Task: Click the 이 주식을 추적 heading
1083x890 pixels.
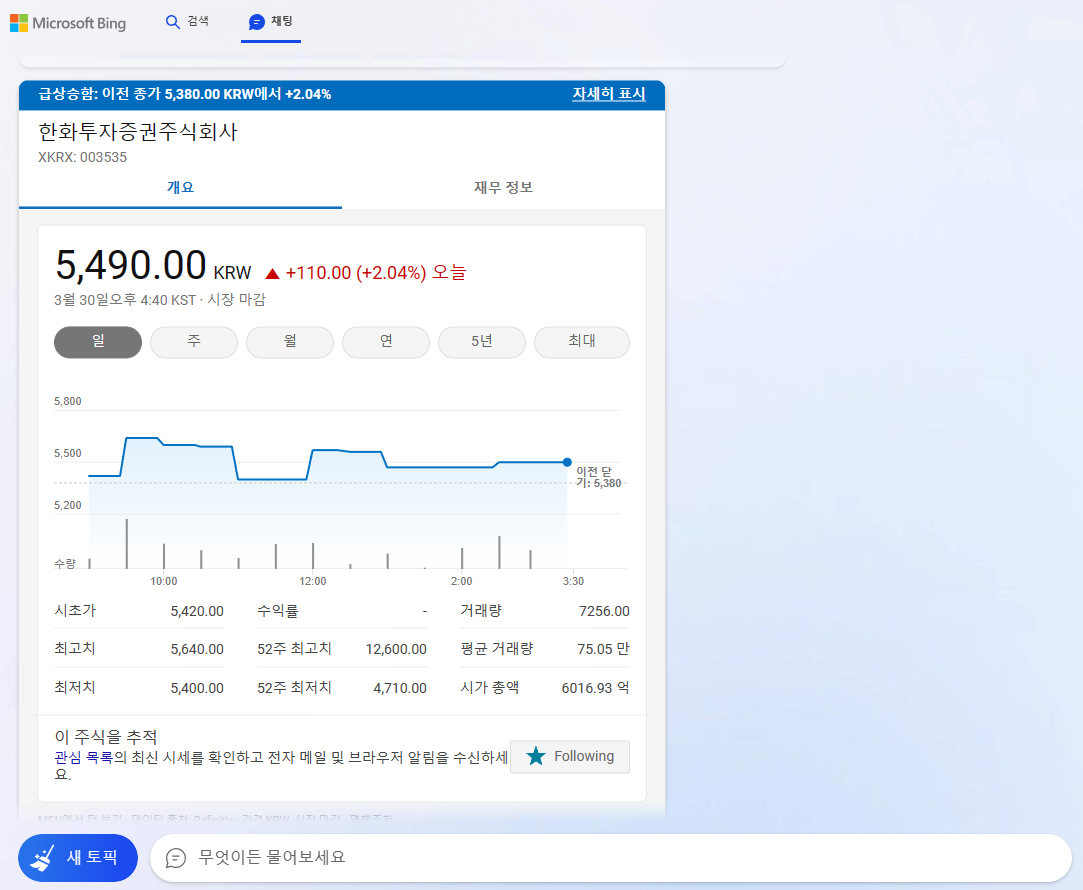Action: (x=106, y=737)
